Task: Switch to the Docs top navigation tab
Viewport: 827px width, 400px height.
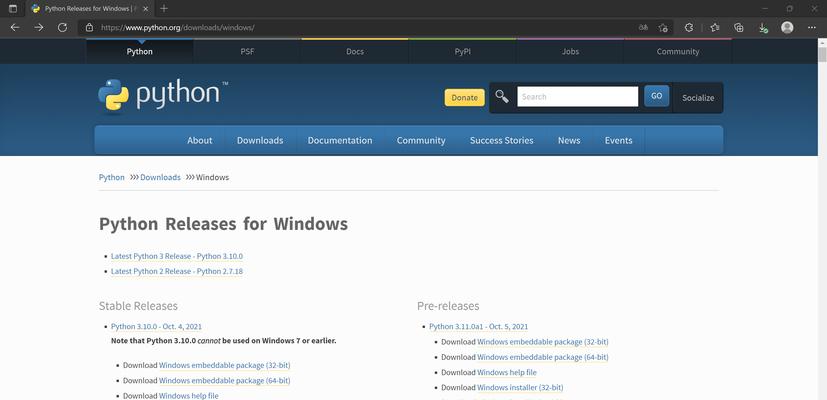Action: point(355,51)
